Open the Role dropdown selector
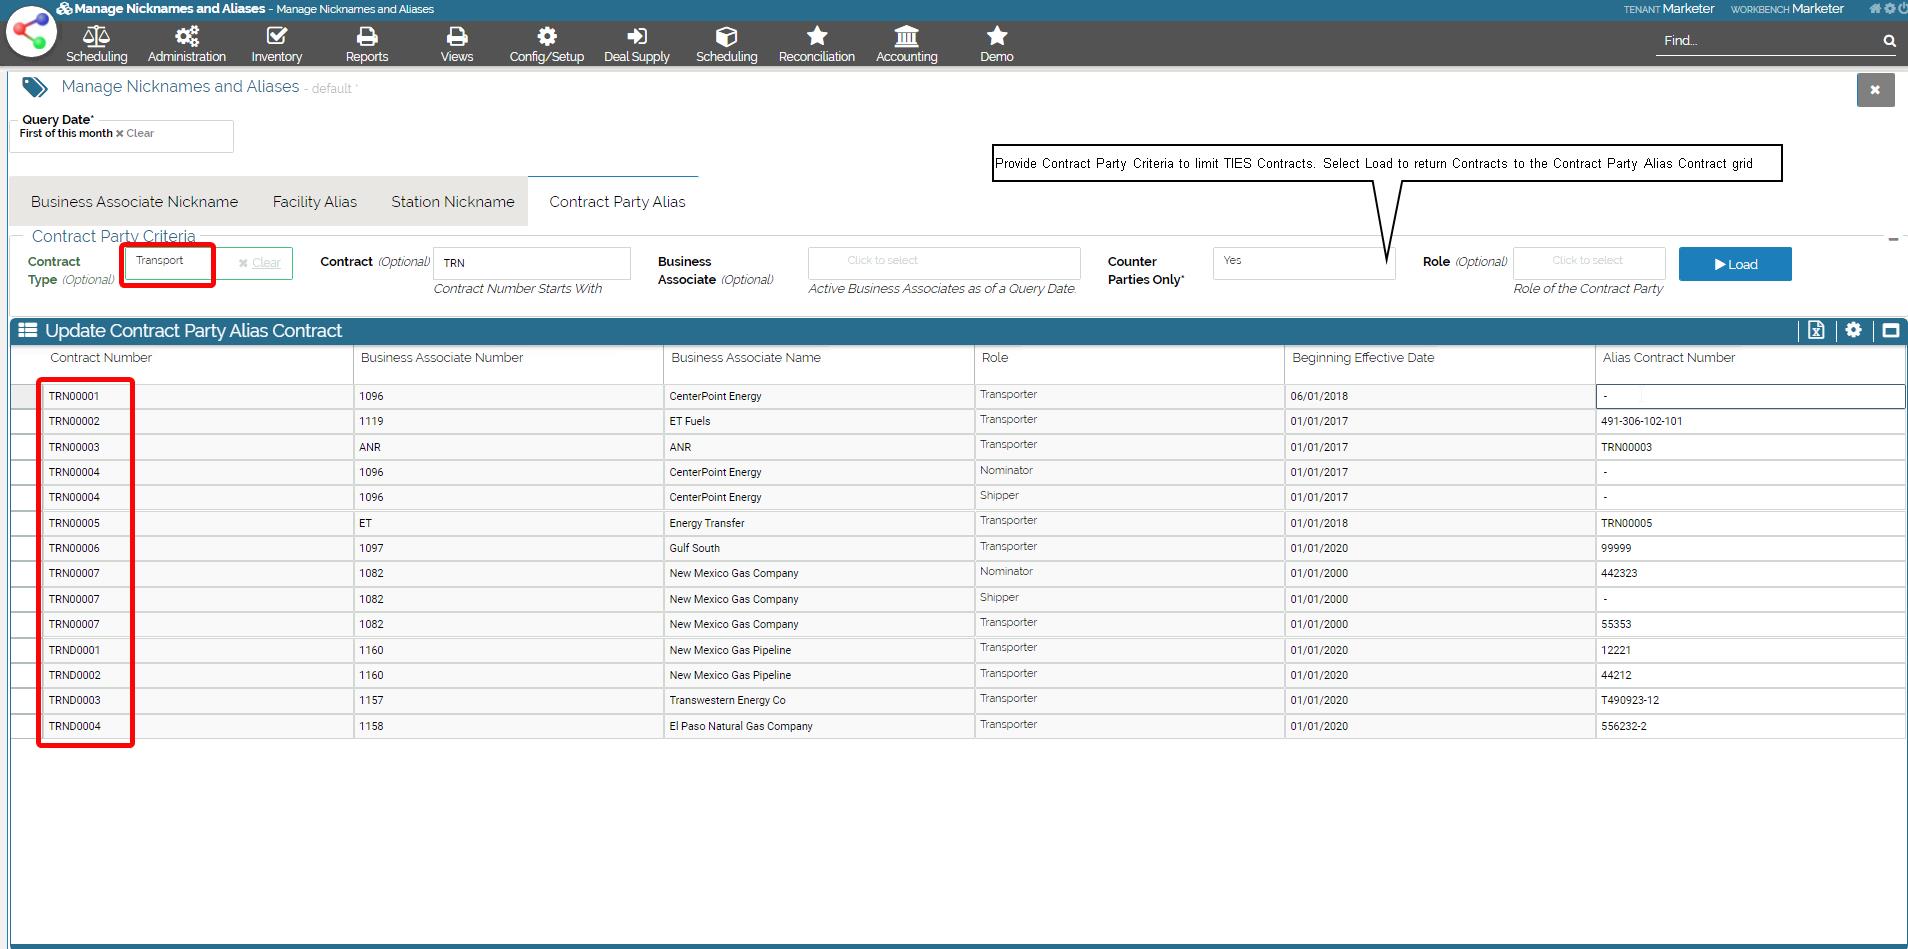Image resolution: width=1908 pixels, height=949 pixels. [1588, 262]
